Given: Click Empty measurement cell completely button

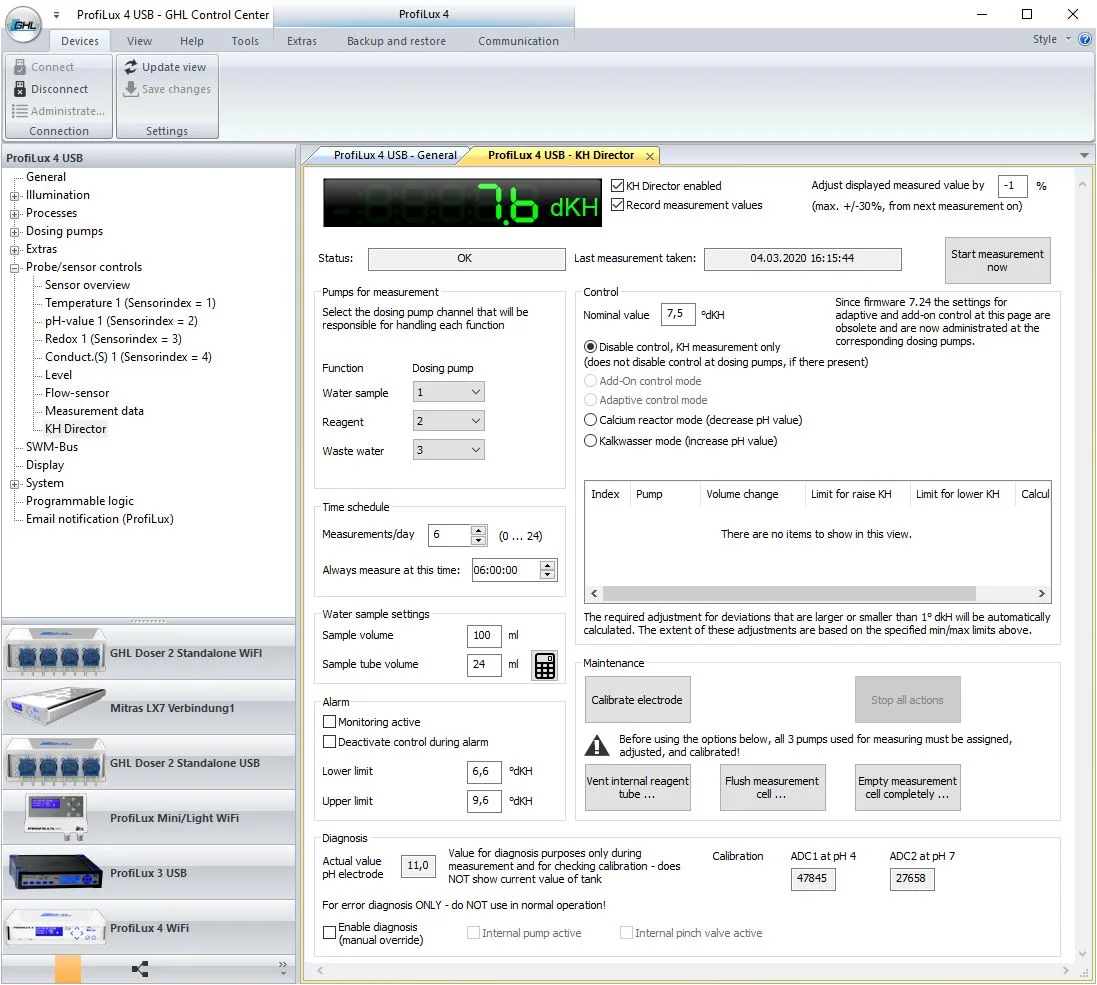Looking at the screenshot, I should tap(907, 788).
